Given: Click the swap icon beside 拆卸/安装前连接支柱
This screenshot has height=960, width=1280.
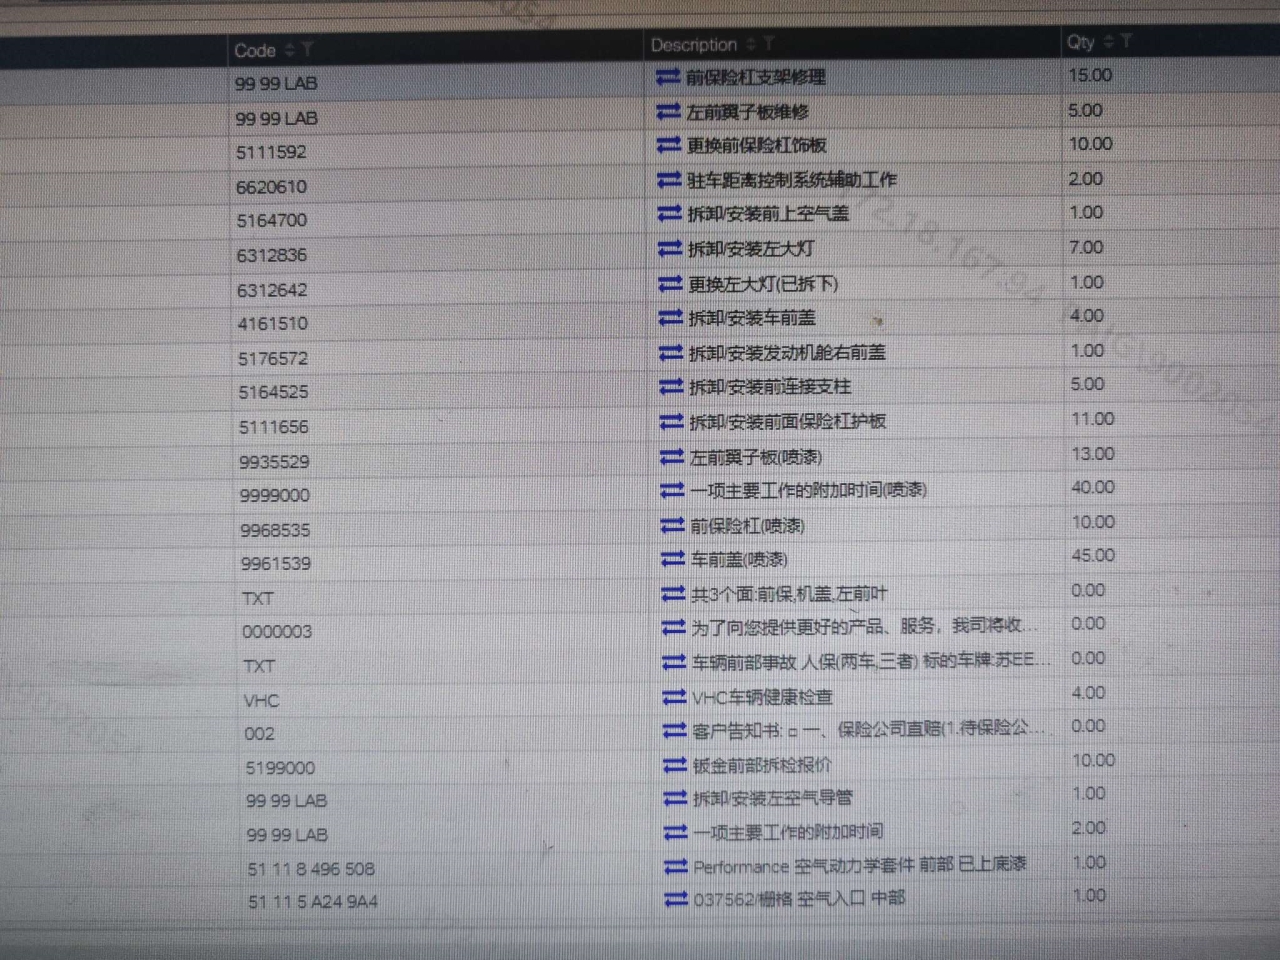Looking at the screenshot, I should coord(671,387).
